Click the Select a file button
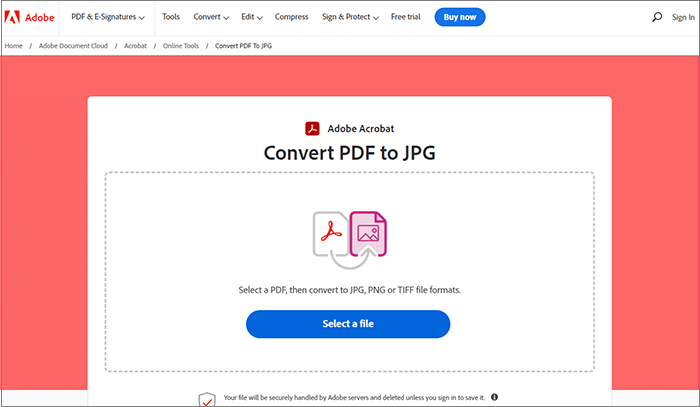Viewport: 700px width, 407px height. coord(348,324)
